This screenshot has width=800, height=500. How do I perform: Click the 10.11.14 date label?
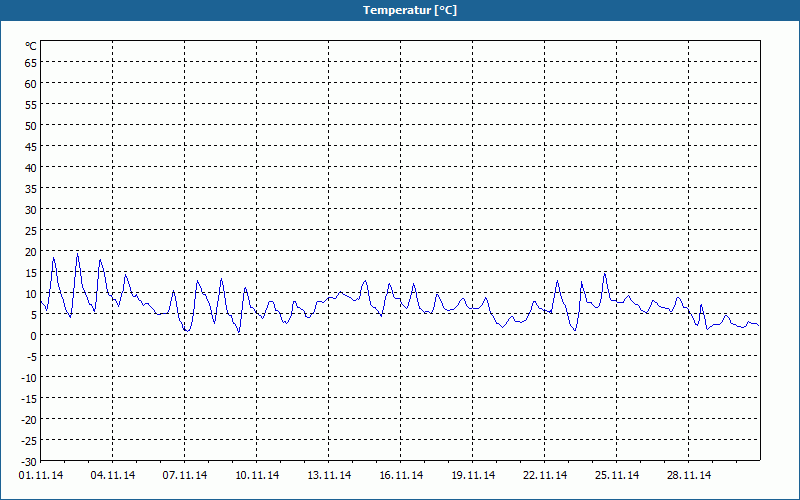[x=257, y=476]
